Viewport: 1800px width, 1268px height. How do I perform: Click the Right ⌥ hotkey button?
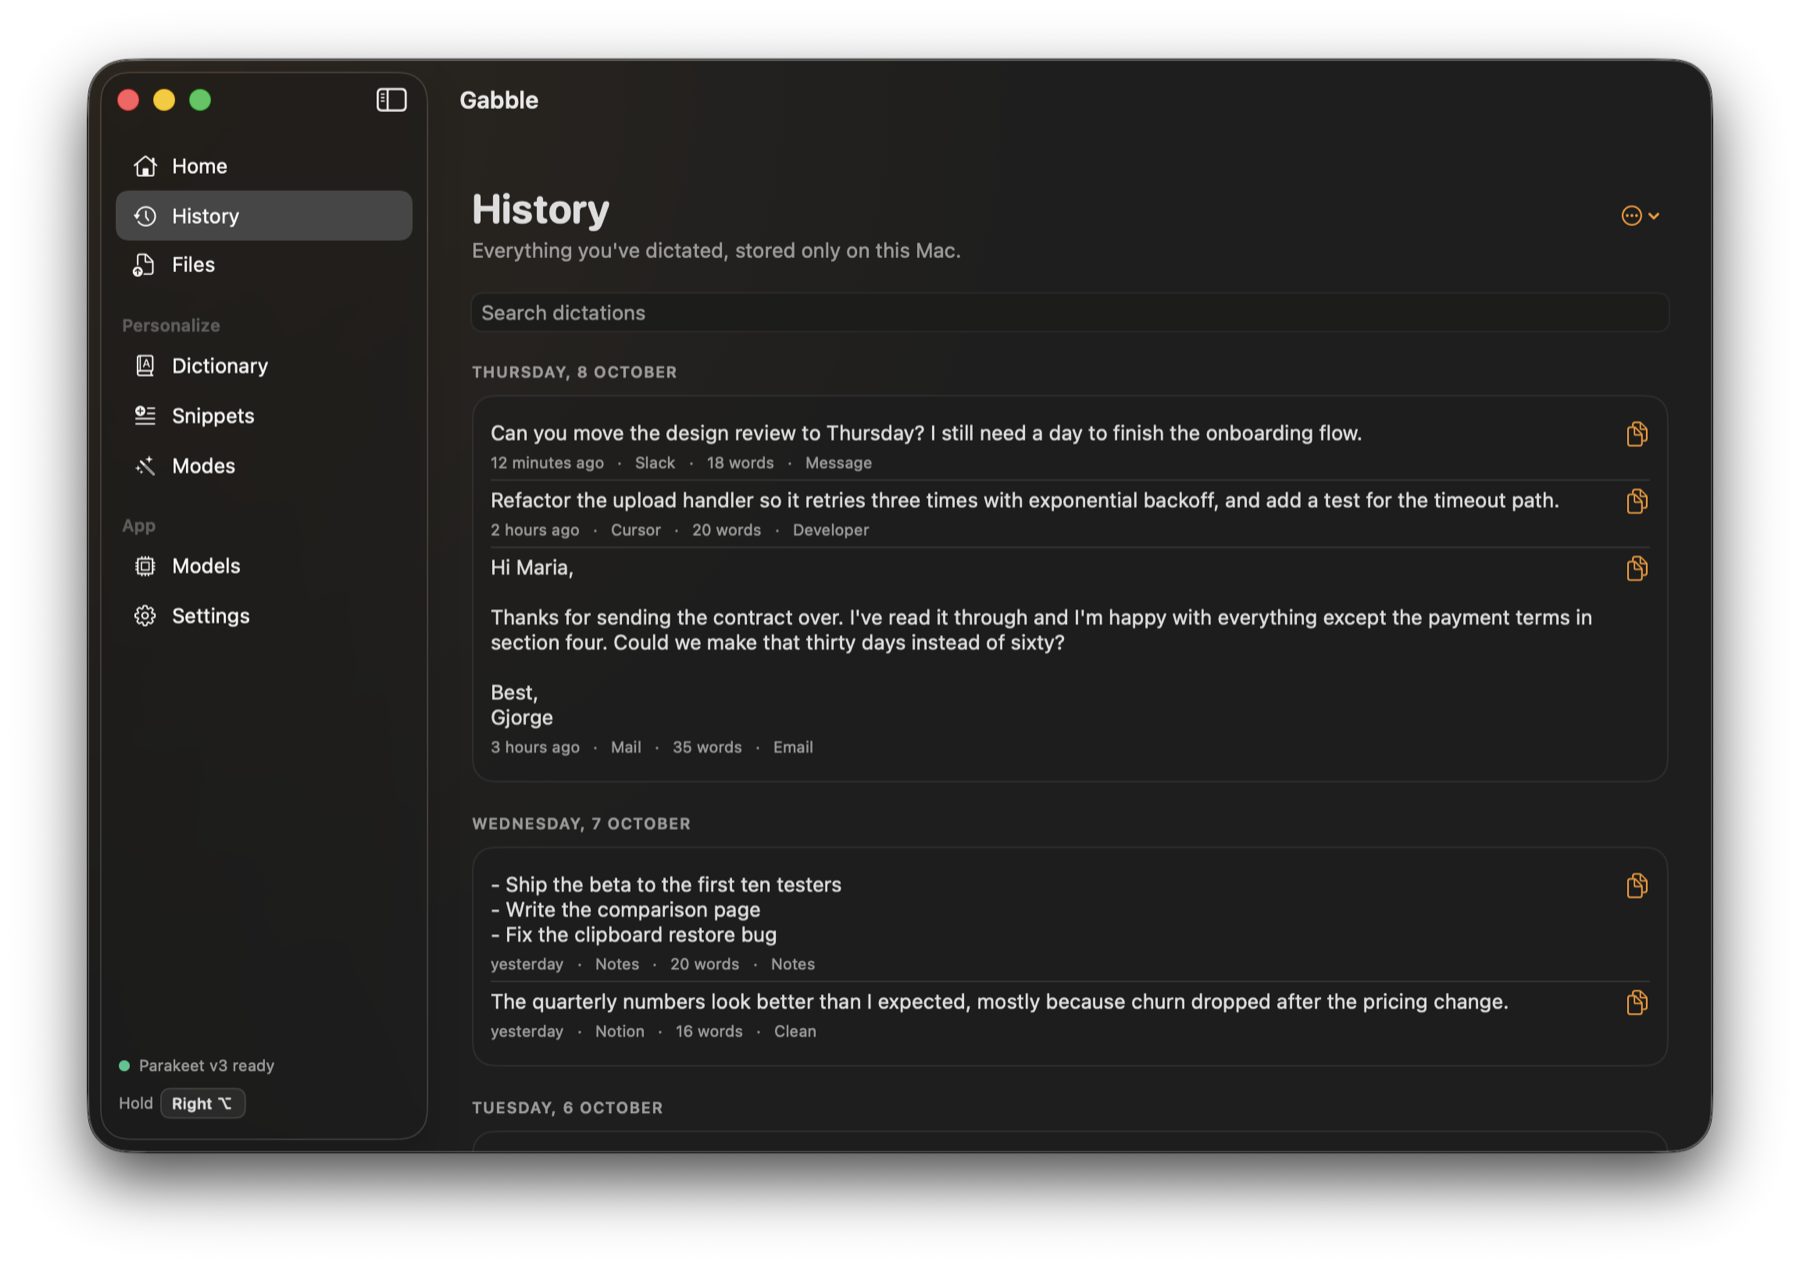tap(202, 1103)
